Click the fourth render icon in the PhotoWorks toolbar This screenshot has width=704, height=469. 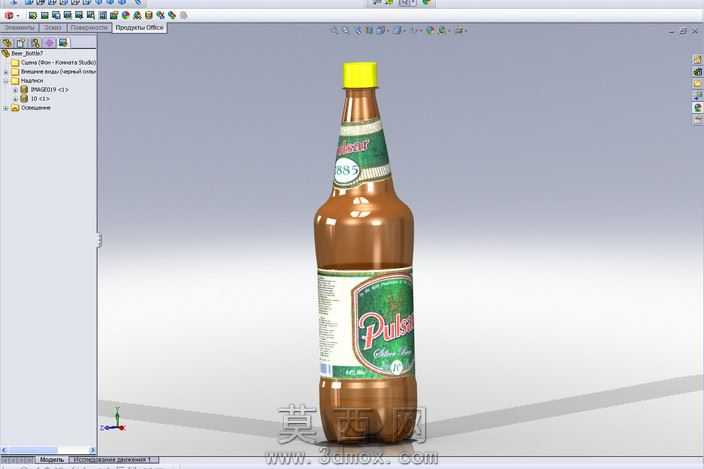(68, 15)
